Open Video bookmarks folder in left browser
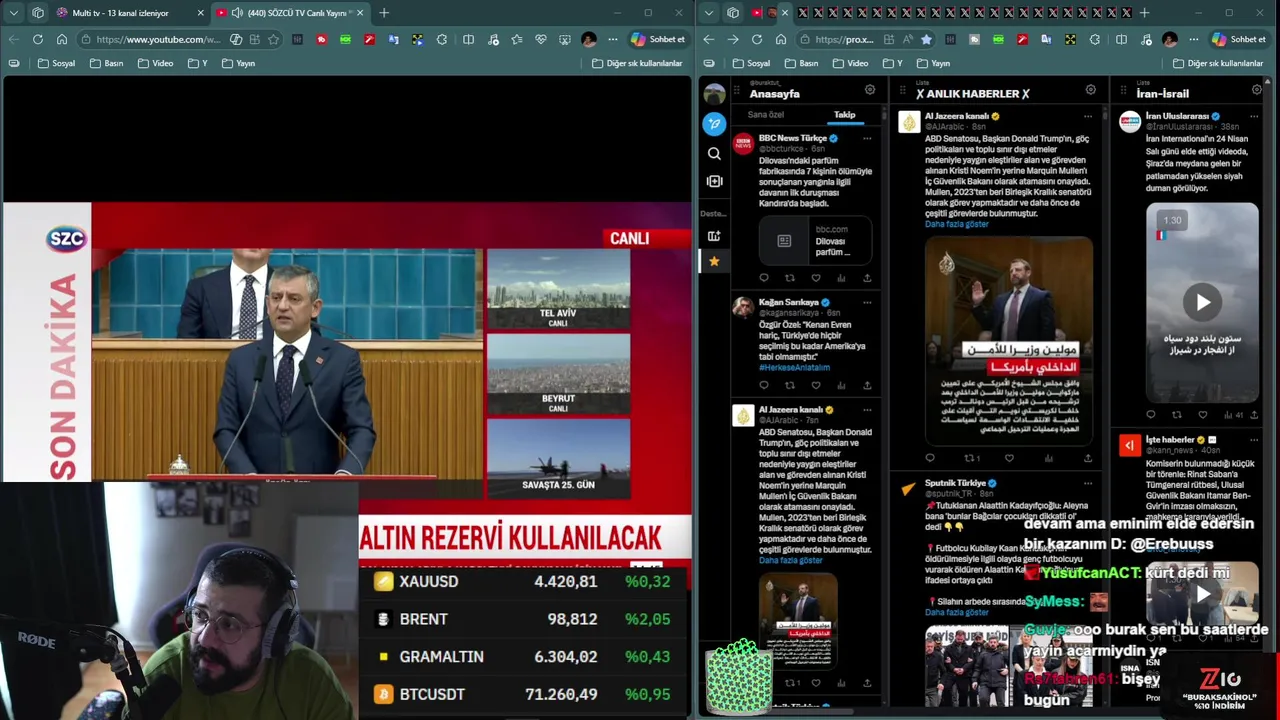Image resolution: width=1280 pixels, height=720 pixels. [155, 63]
